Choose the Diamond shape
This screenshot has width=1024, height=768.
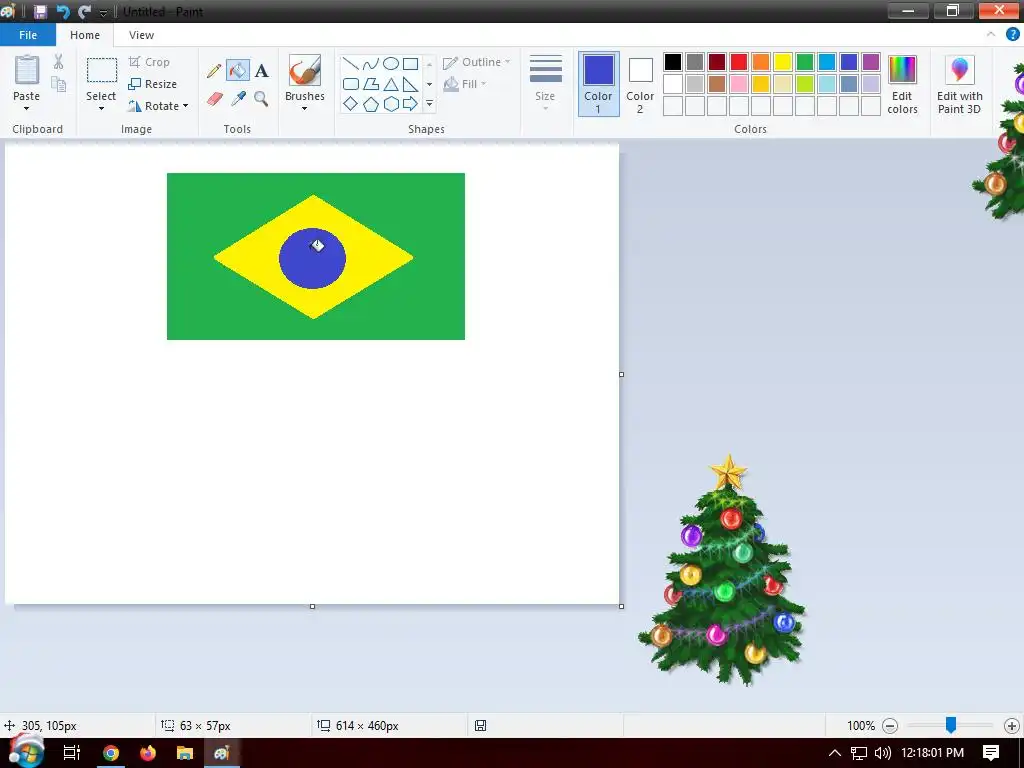[351, 104]
